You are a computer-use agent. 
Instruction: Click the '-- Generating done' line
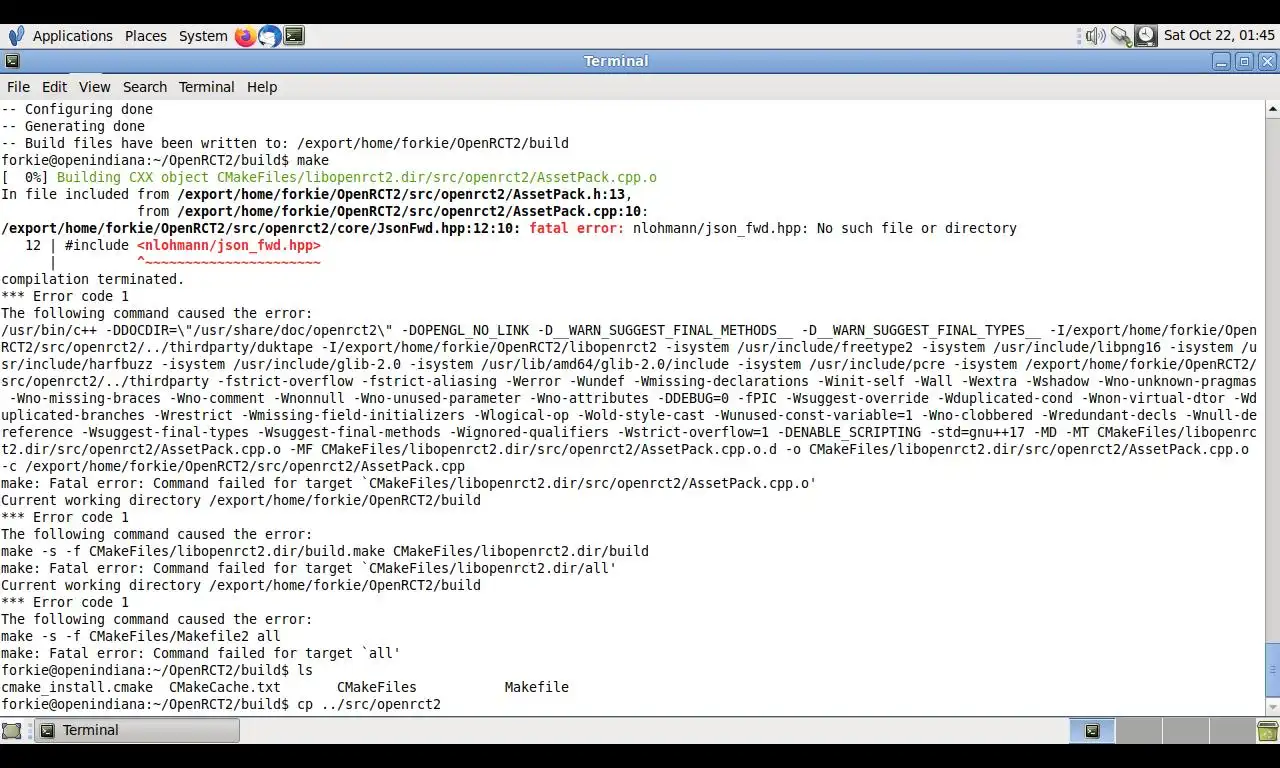tap(73, 126)
